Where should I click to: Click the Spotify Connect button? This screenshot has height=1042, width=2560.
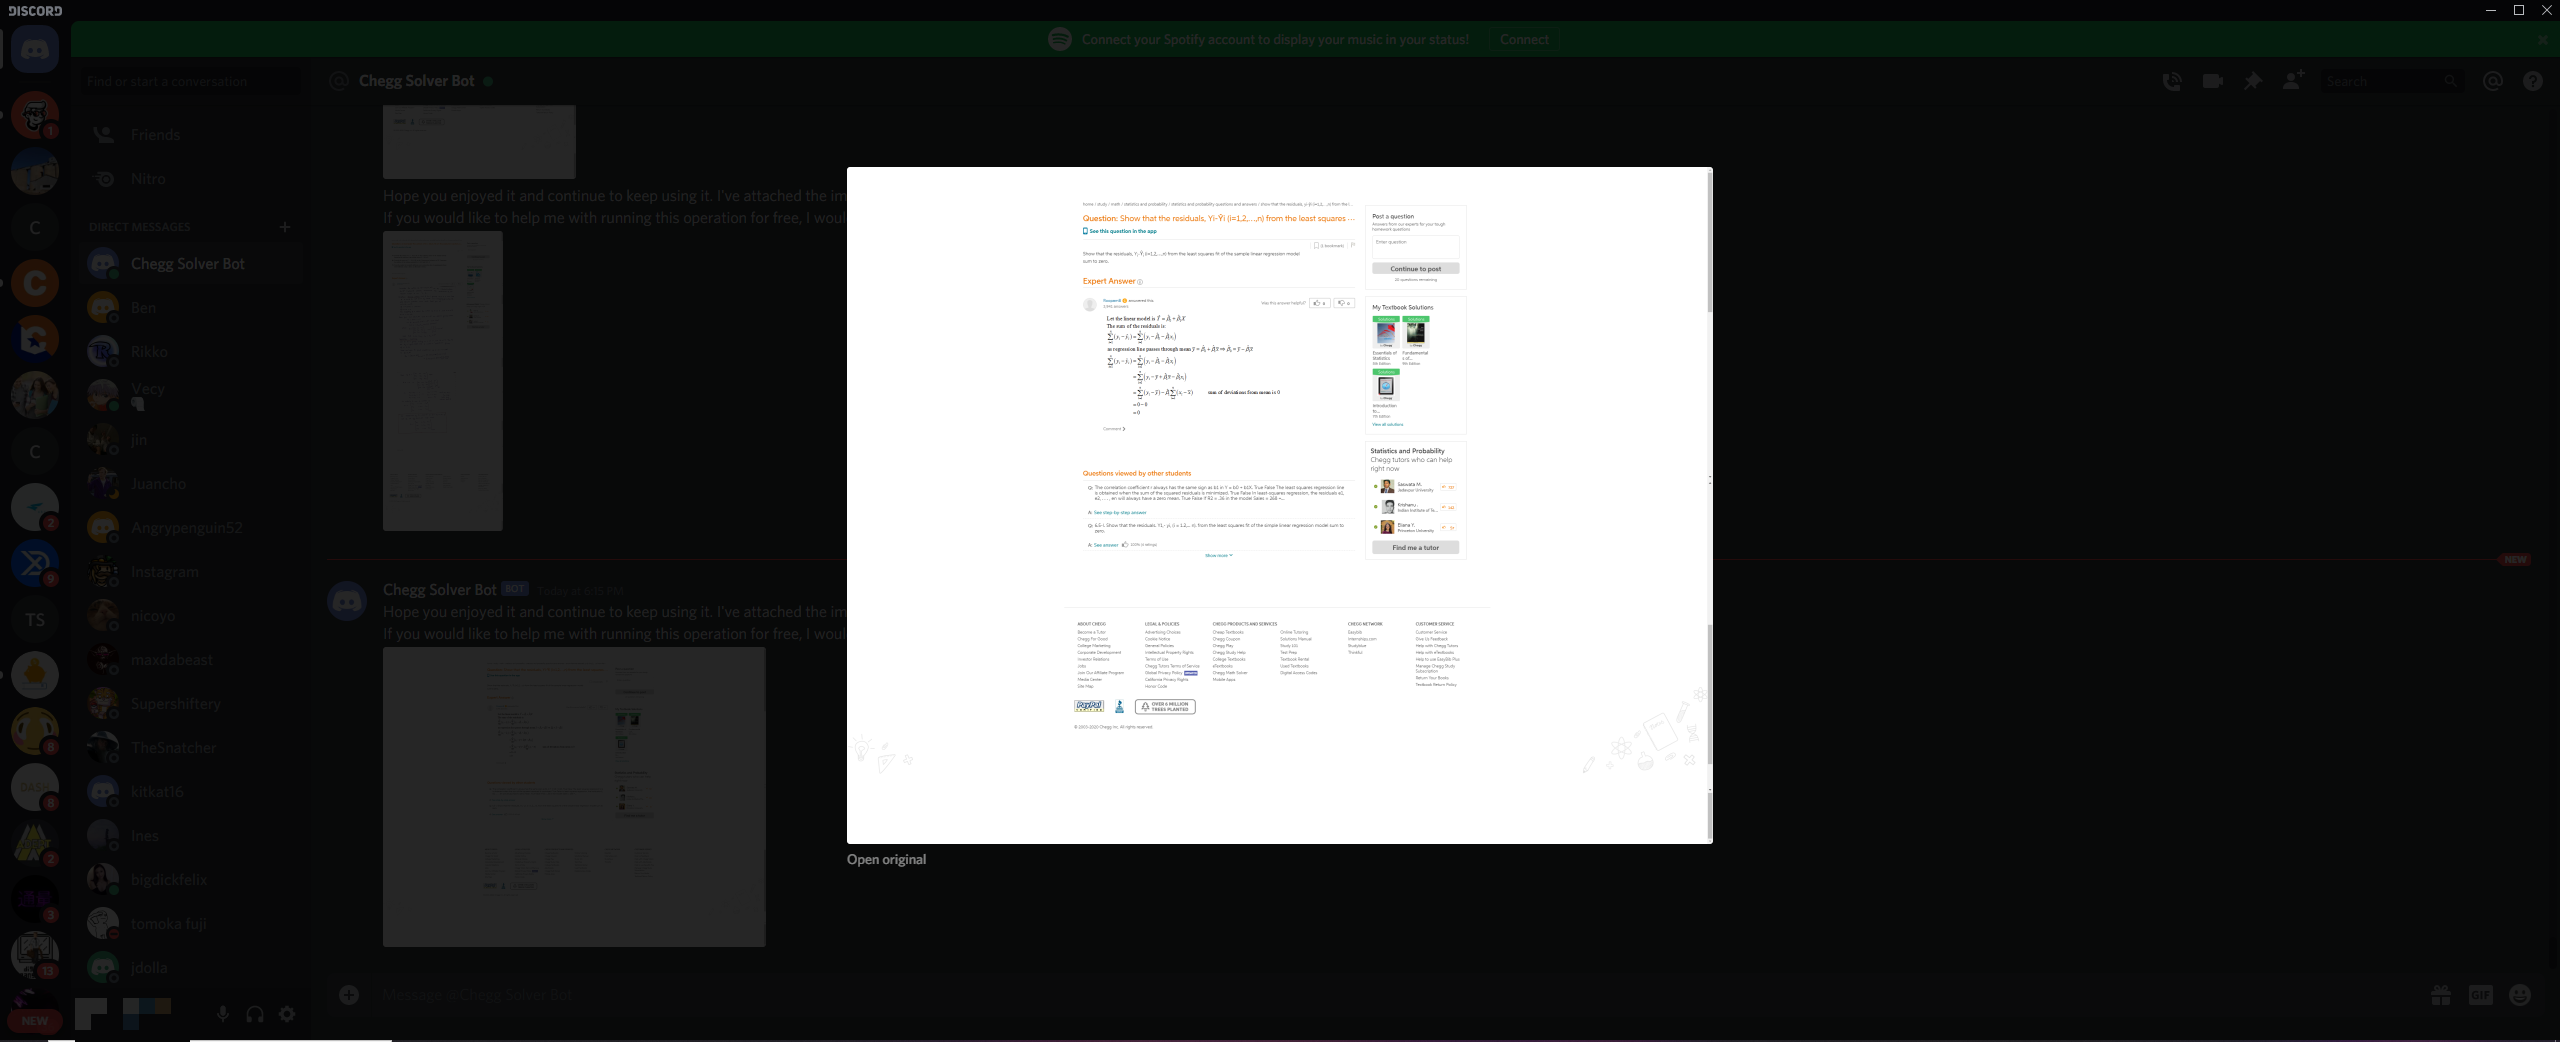1524,40
